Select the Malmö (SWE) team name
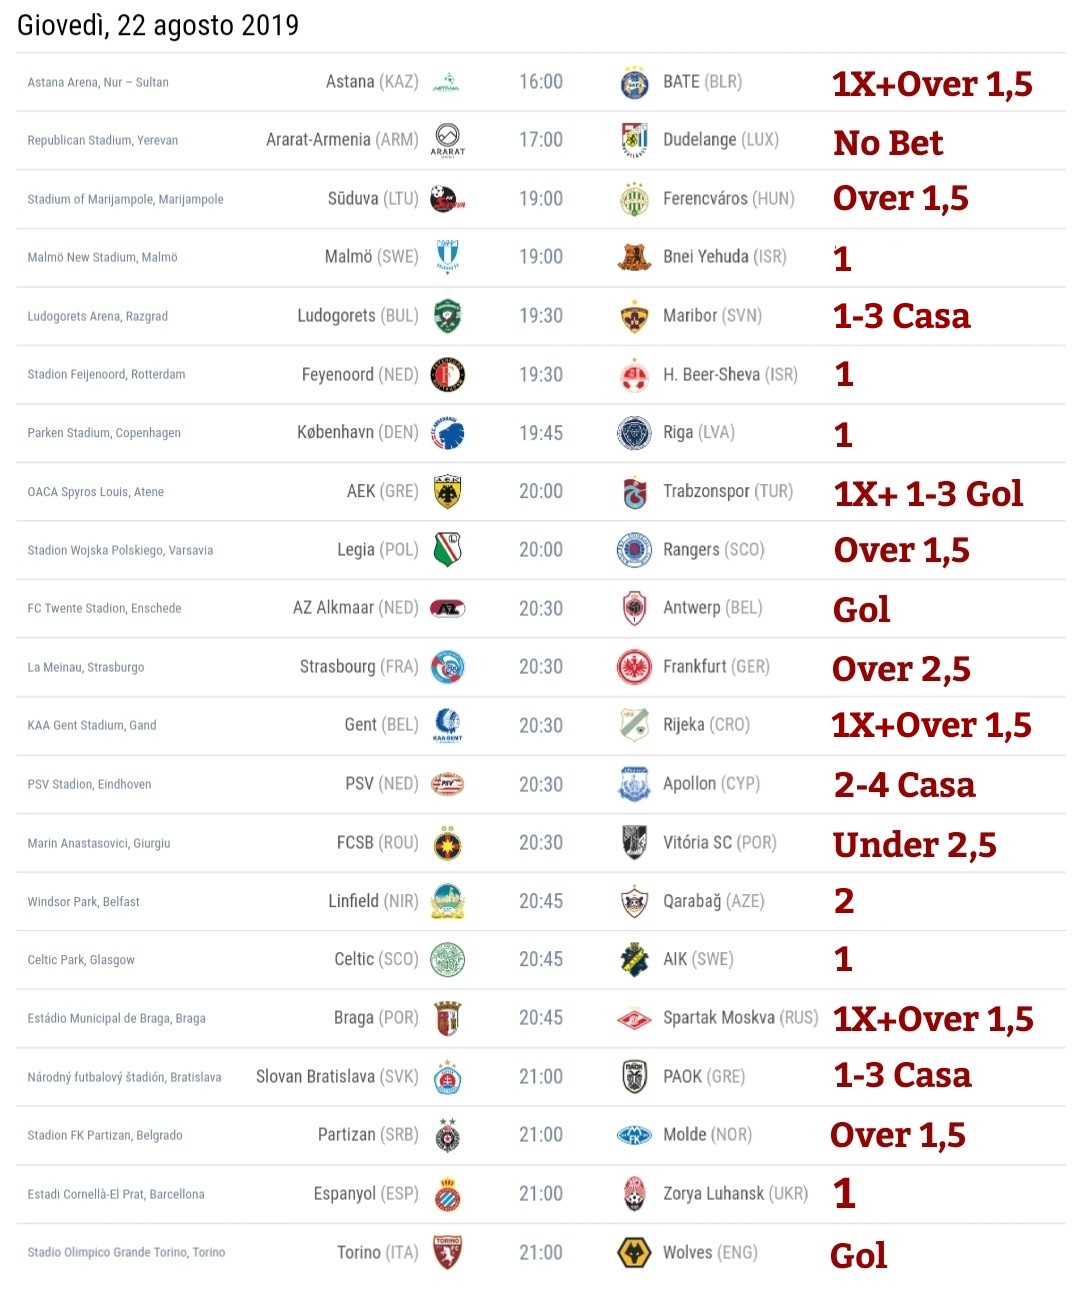The height and width of the screenshot is (1296, 1080). [371, 257]
